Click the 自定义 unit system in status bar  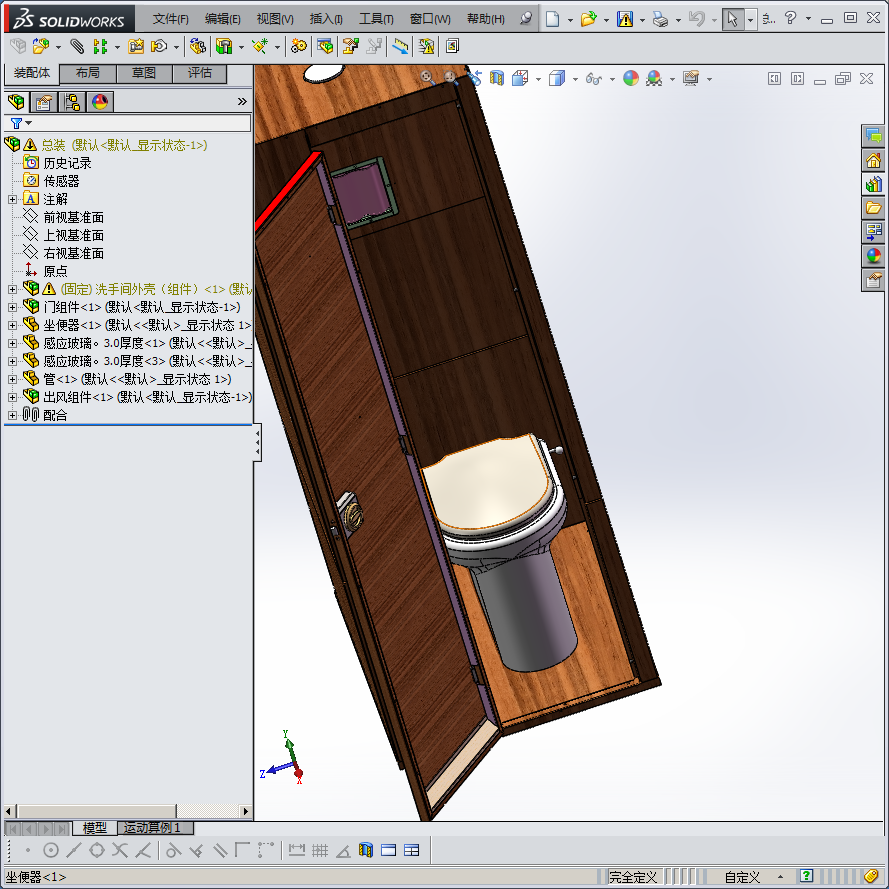(742, 877)
